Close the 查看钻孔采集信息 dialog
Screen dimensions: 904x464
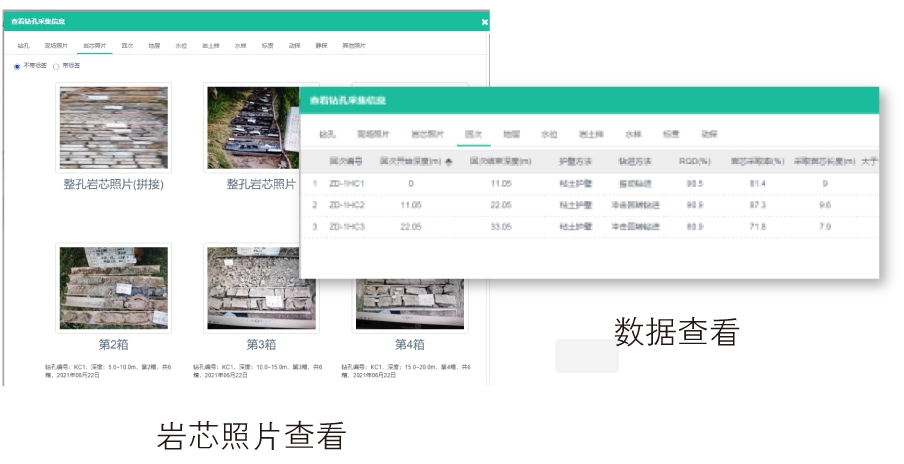point(485,21)
